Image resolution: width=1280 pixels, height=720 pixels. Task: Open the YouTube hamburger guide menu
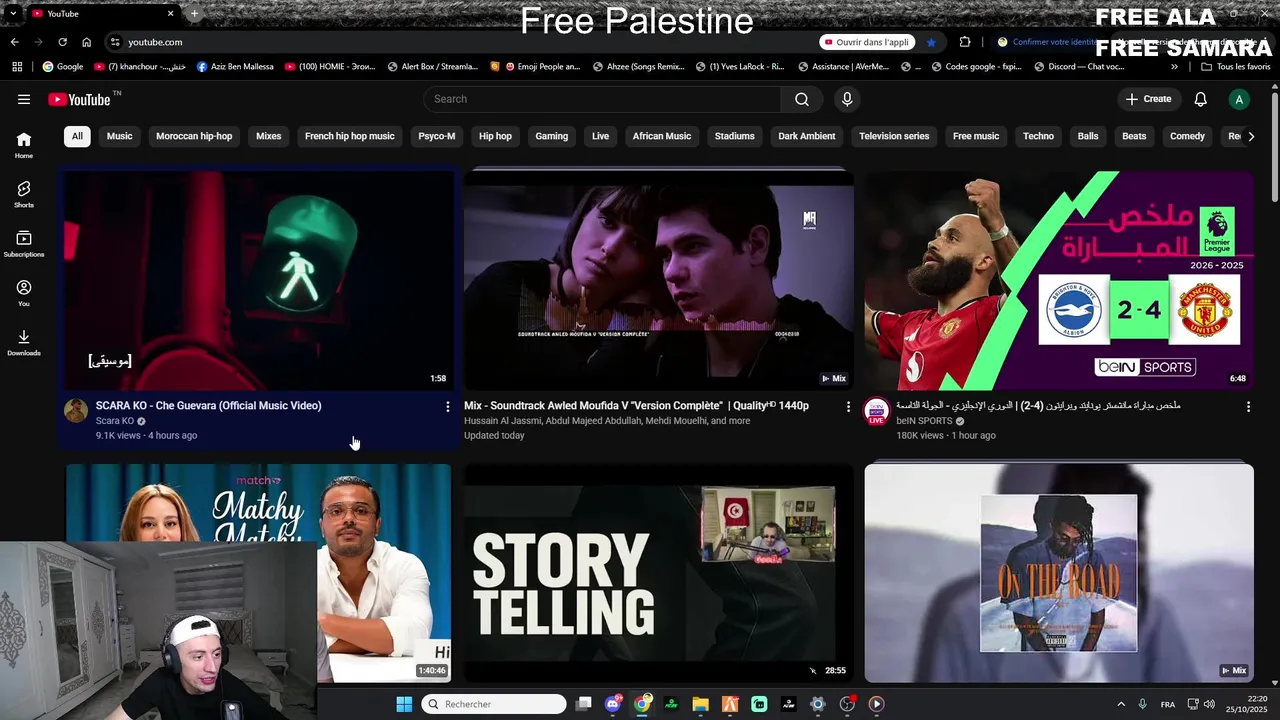[24, 99]
